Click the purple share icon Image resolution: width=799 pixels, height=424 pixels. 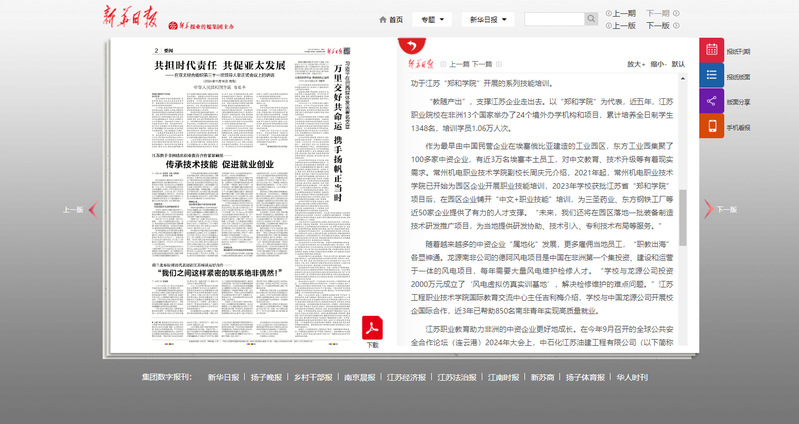tap(711, 101)
